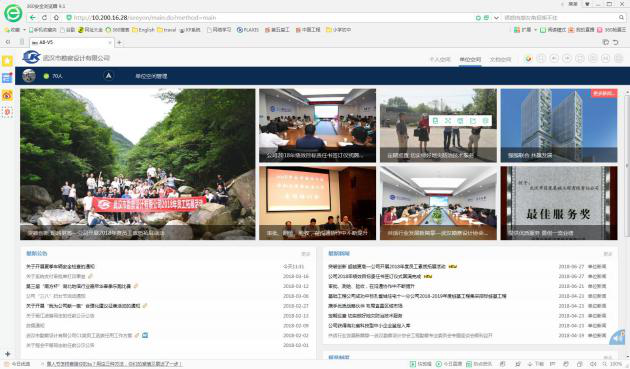Click the yellow star favorites sidebar icon
Screen dimensions: 630x369
[x=7, y=61]
